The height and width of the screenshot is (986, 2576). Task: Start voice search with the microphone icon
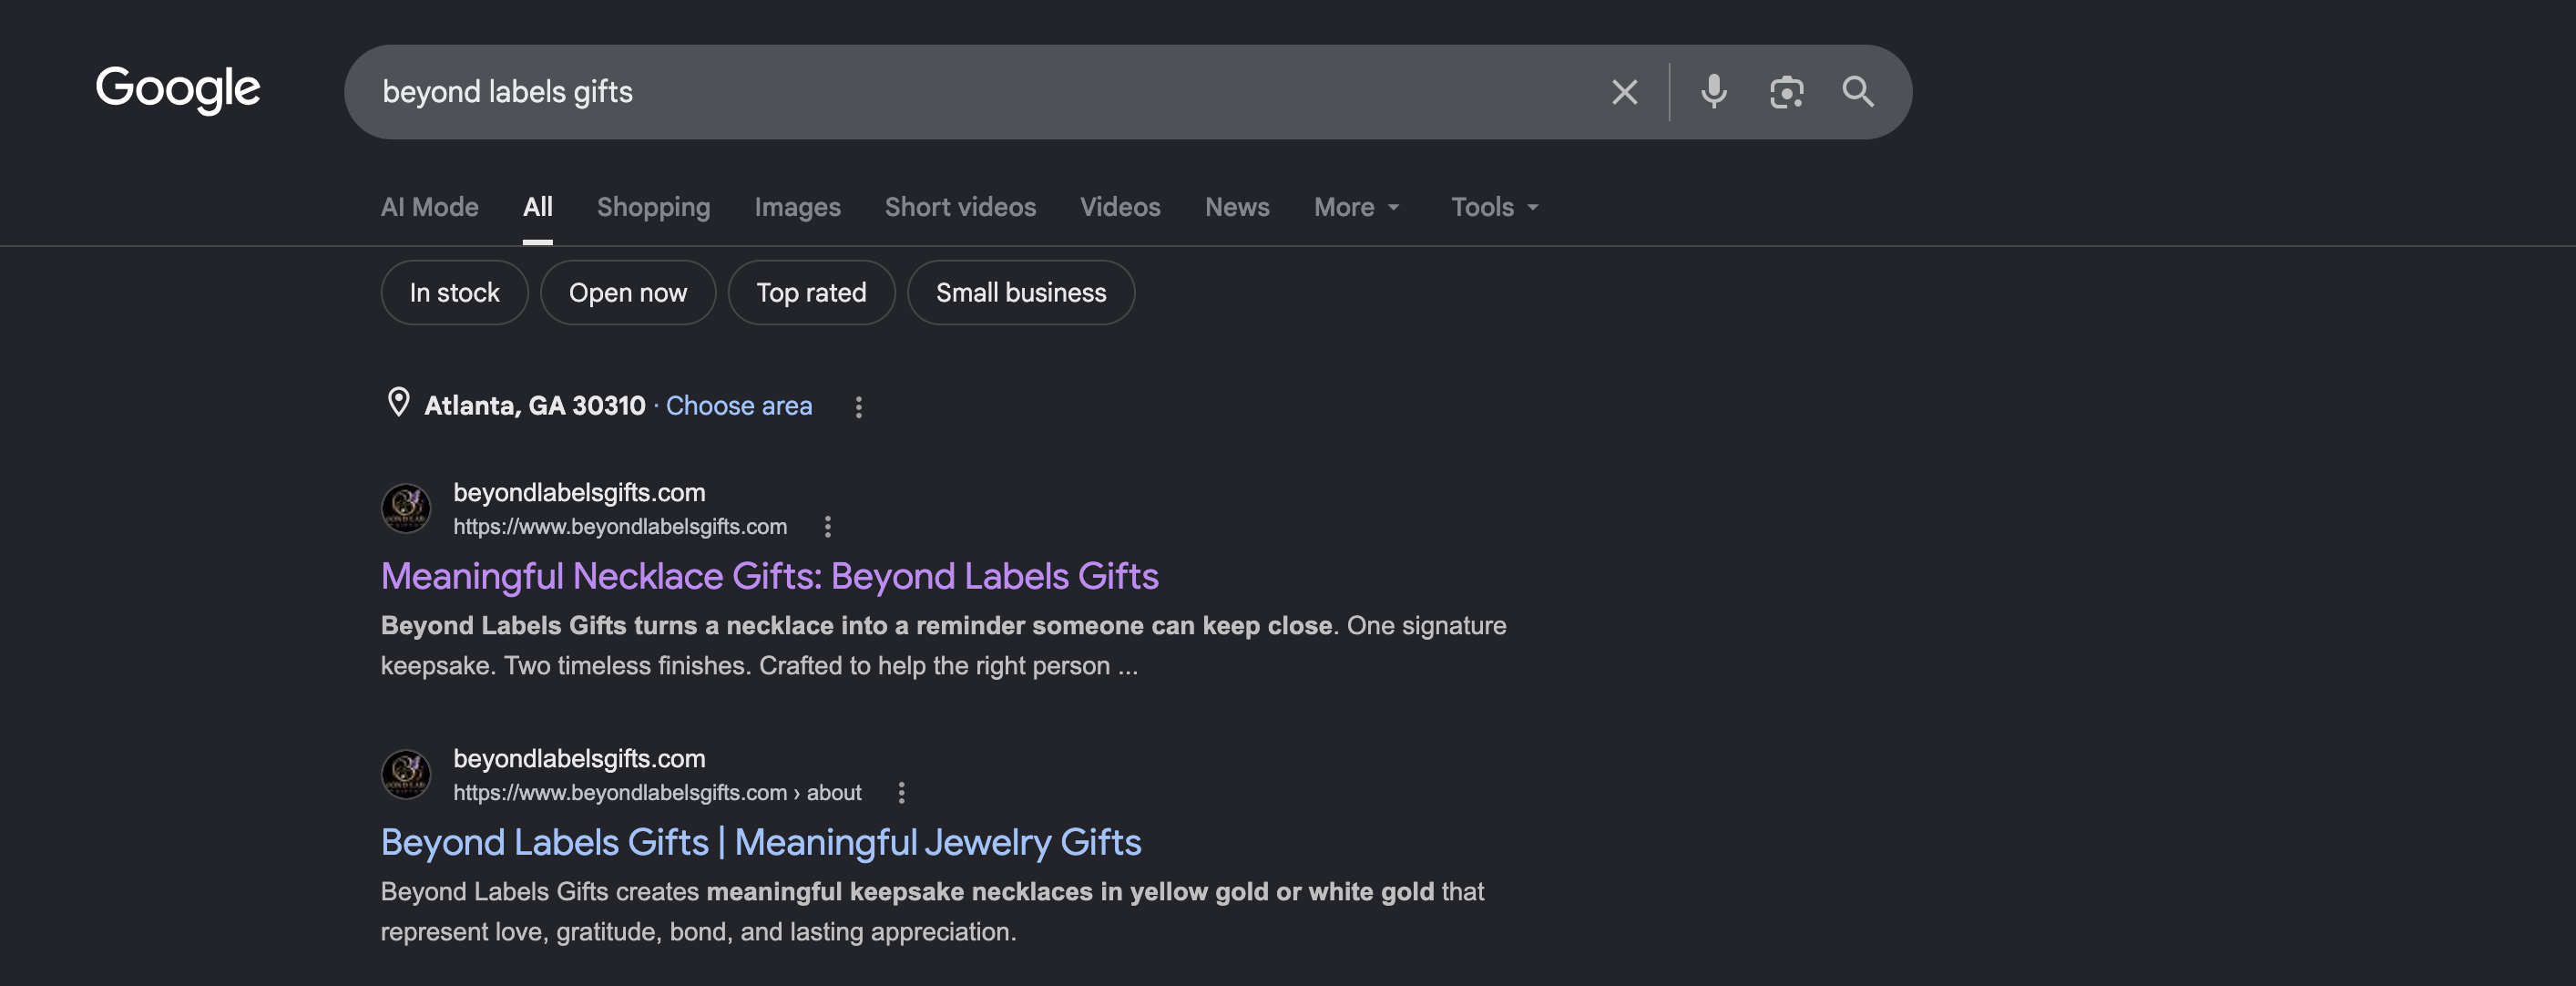tap(1713, 92)
